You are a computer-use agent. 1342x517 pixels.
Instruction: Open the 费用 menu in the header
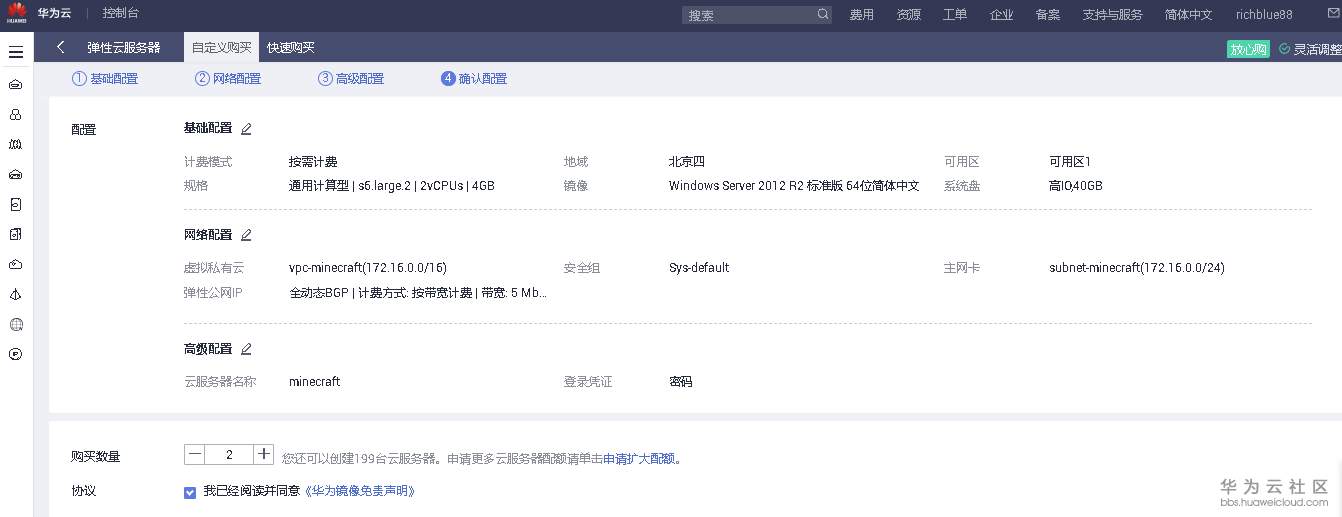pyautogui.click(x=862, y=15)
